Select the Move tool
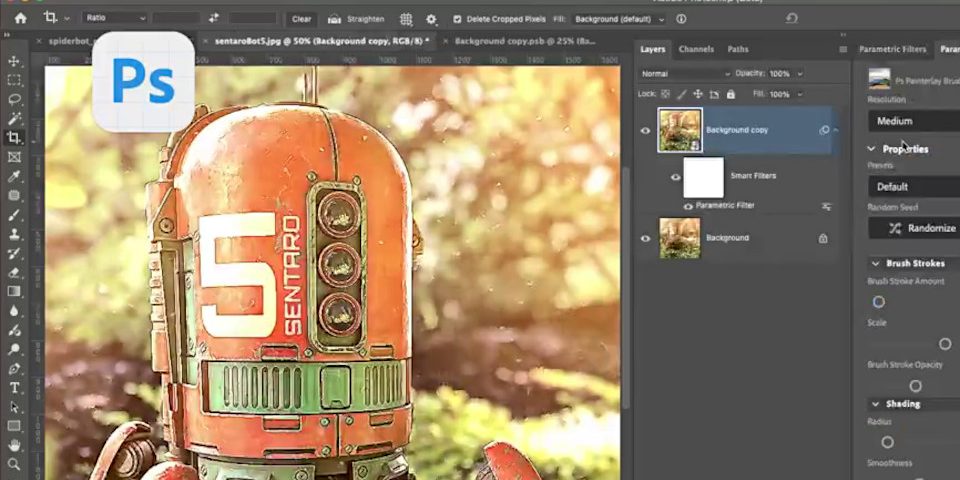The image size is (960, 480). pos(14,62)
